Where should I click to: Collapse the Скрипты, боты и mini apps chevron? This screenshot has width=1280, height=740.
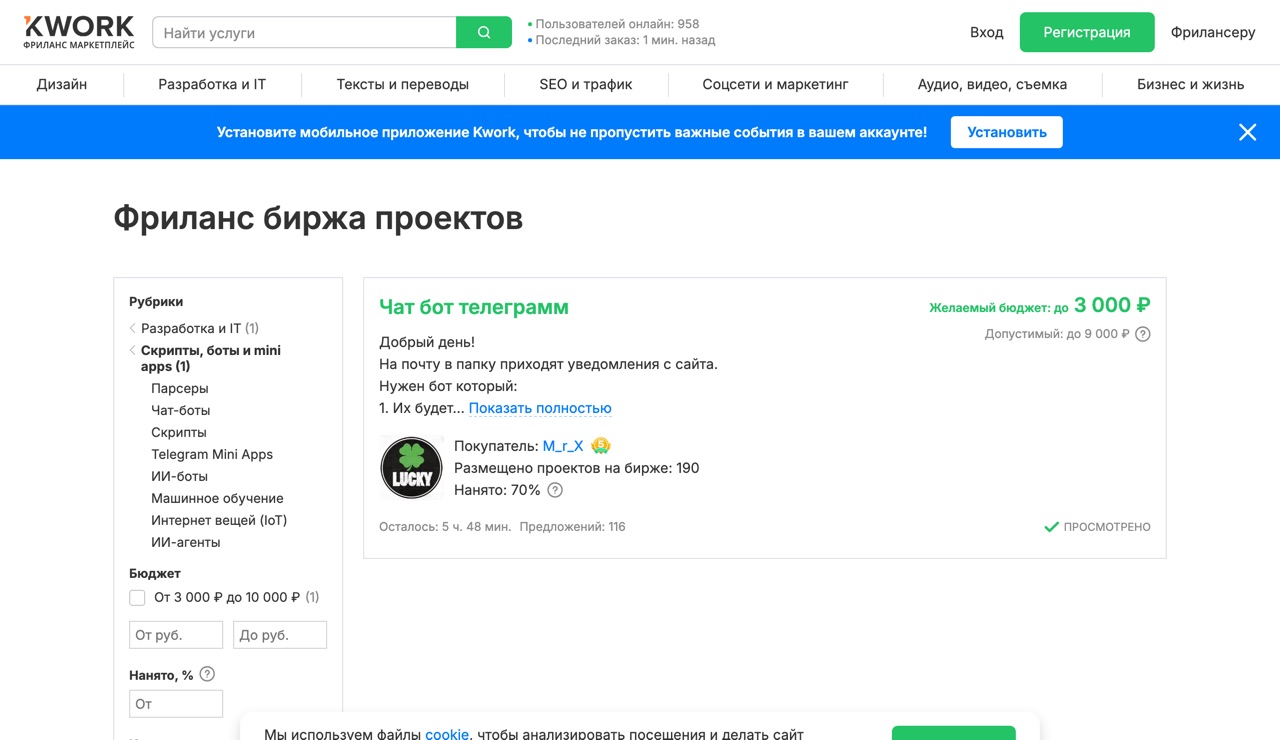132,350
